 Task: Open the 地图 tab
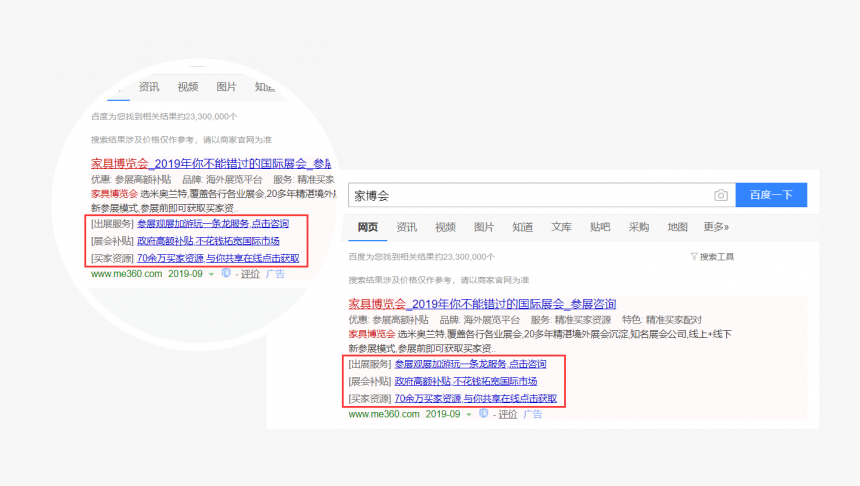(x=677, y=227)
